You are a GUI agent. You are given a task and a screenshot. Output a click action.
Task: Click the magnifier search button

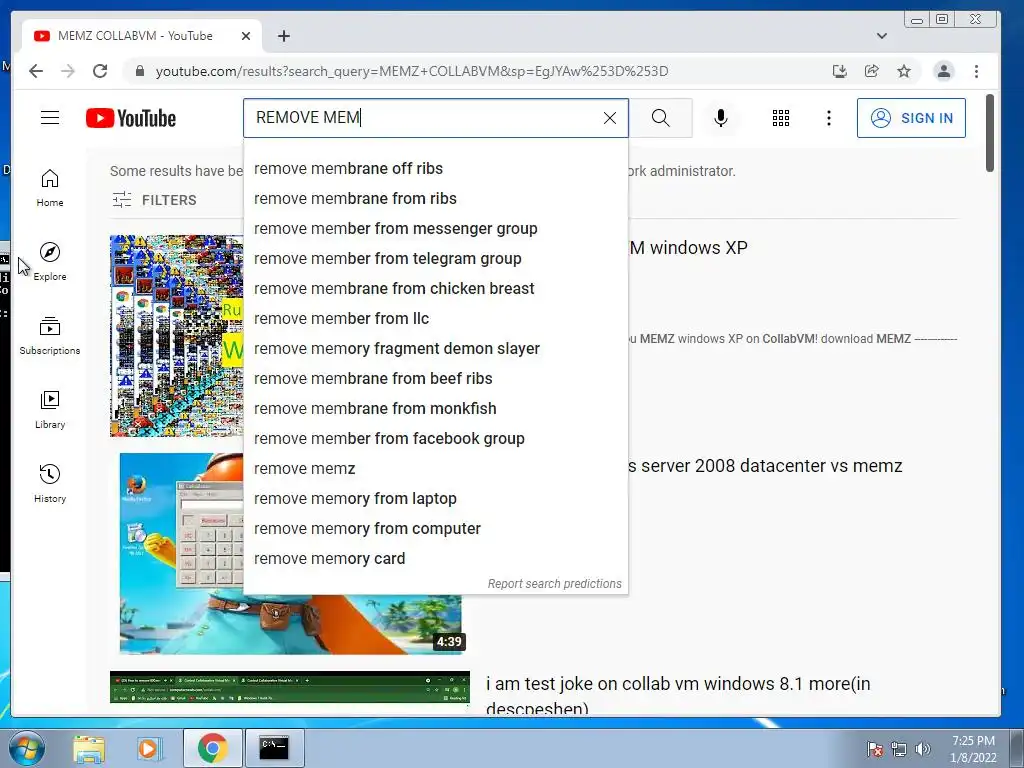click(660, 118)
